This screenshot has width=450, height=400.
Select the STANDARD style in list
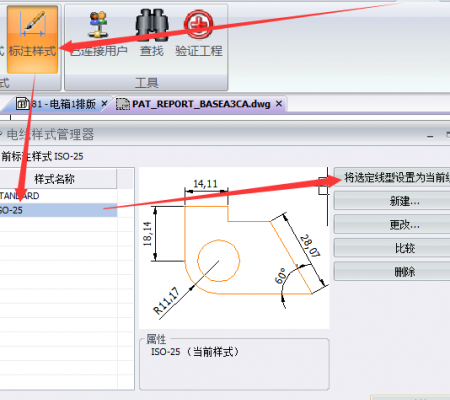coord(58,196)
